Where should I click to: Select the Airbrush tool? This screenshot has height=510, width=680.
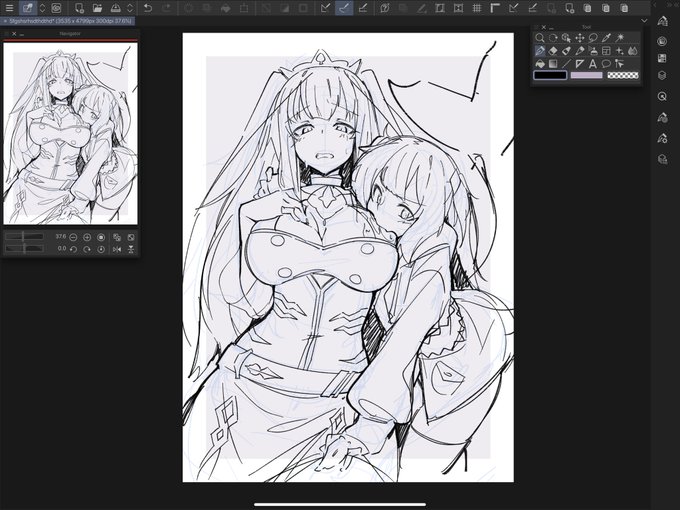593,51
